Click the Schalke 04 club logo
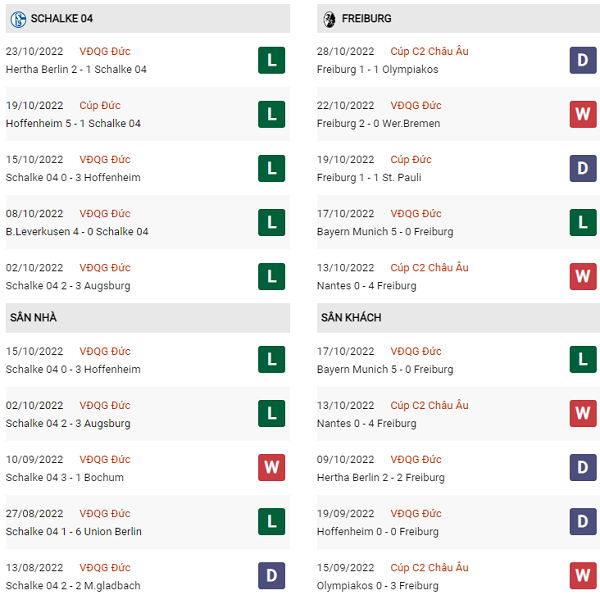 coord(17,18)
